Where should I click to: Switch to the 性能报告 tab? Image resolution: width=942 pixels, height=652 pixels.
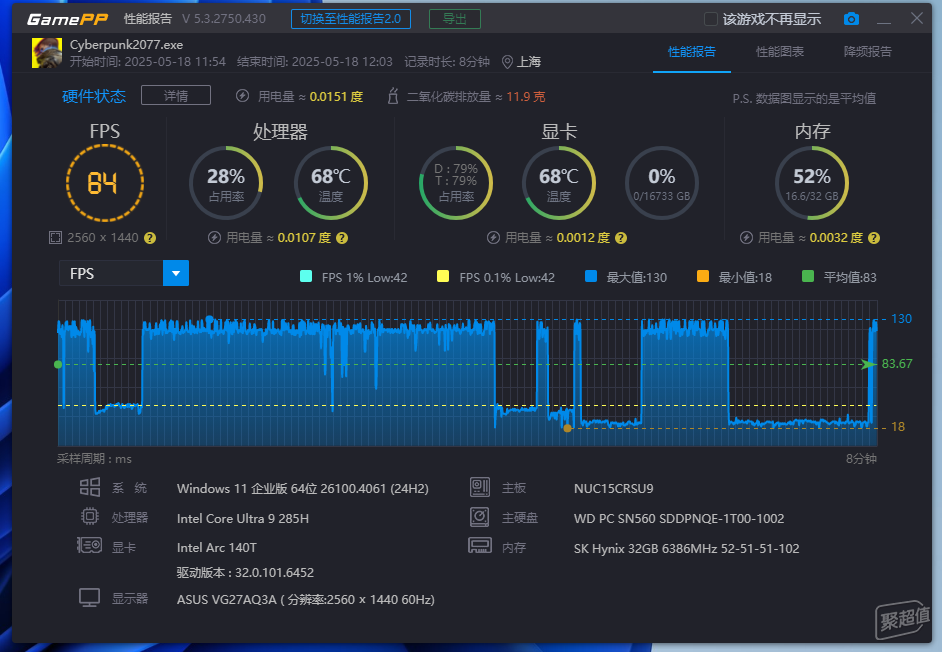(692, 52)
